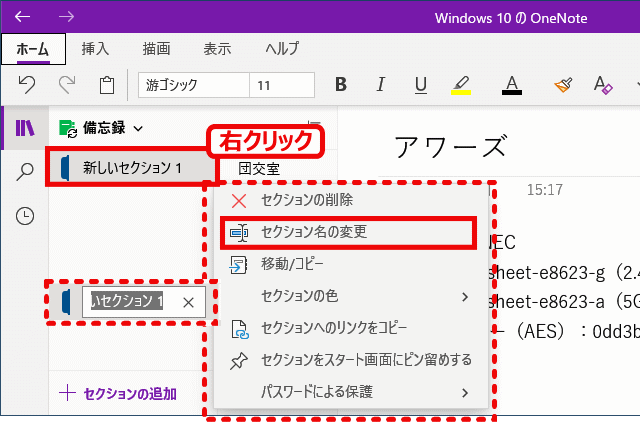Screen dimensions: 640x422
Task: Click セクションの追加 to add a section
Action: point(118,393)
